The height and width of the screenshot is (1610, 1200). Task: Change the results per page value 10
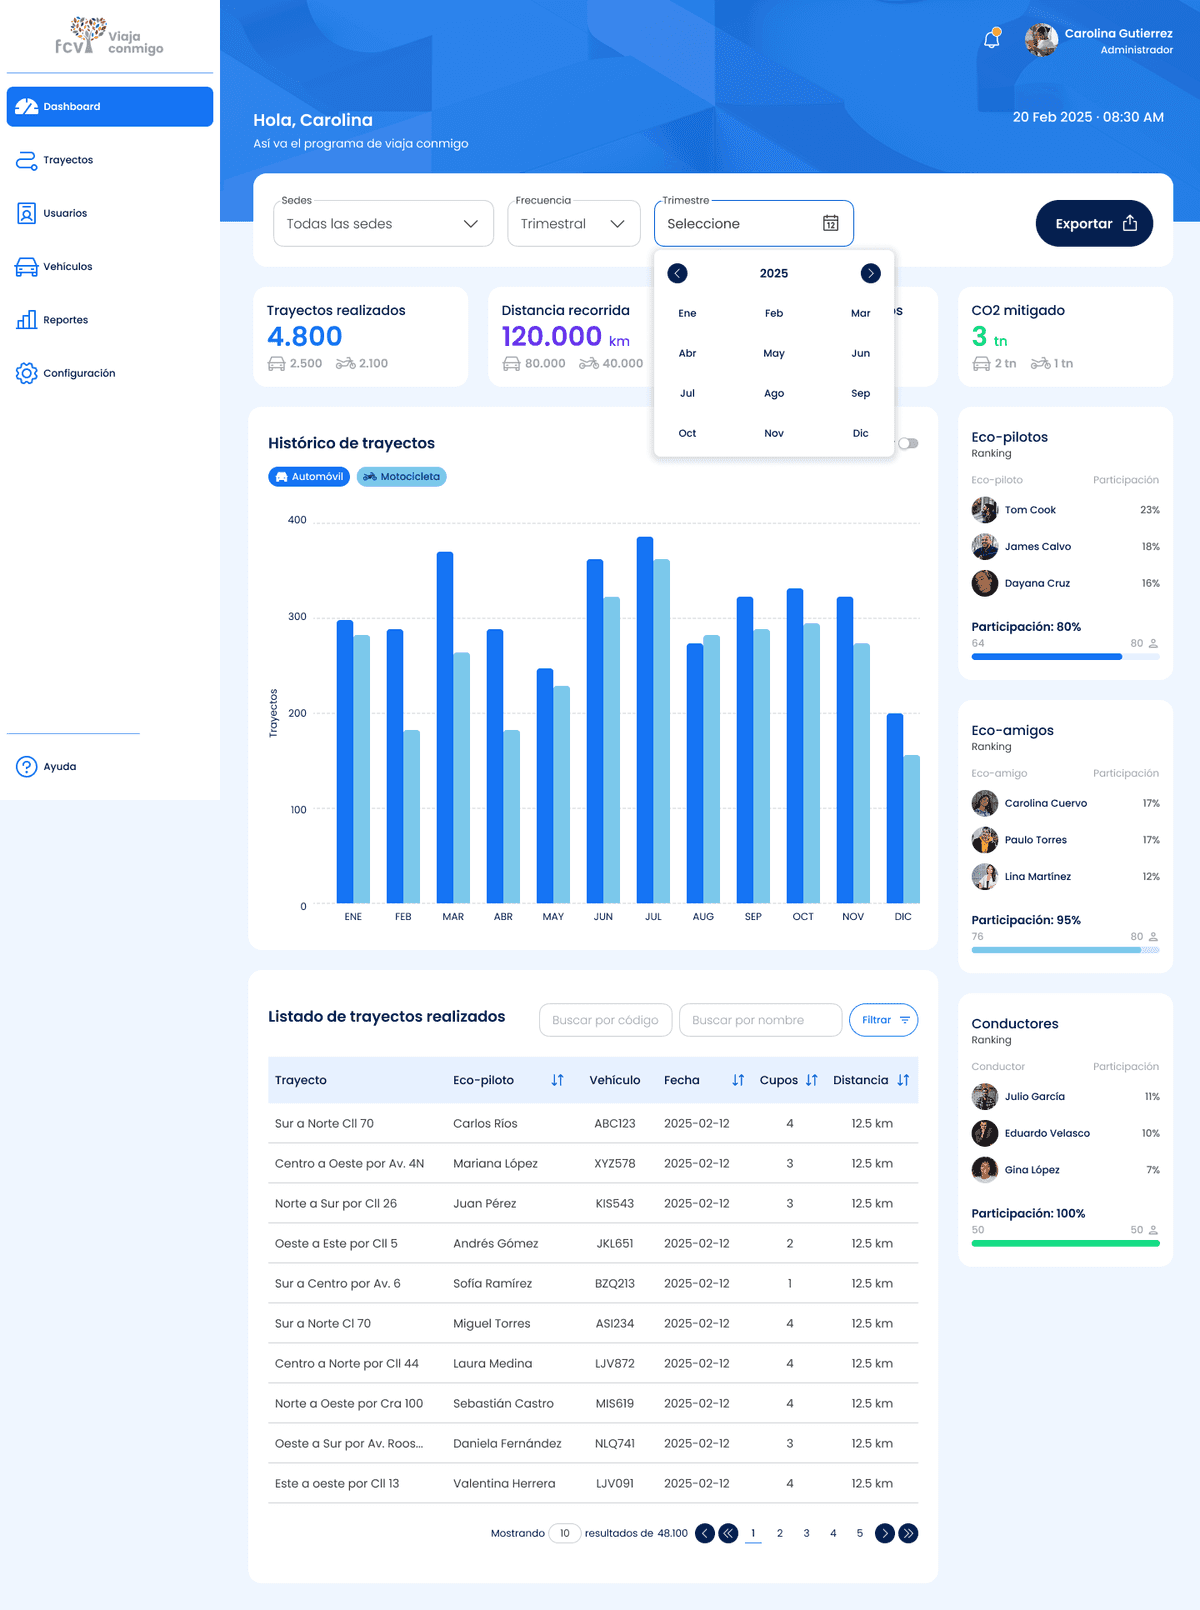[565, 1533]
